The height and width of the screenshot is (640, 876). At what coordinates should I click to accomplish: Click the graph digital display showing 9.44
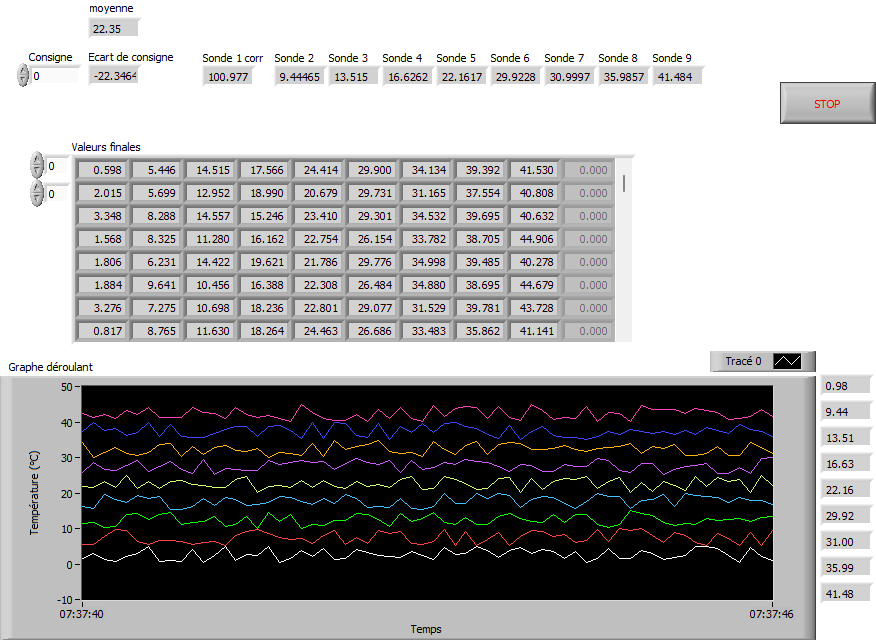point(845,412)
